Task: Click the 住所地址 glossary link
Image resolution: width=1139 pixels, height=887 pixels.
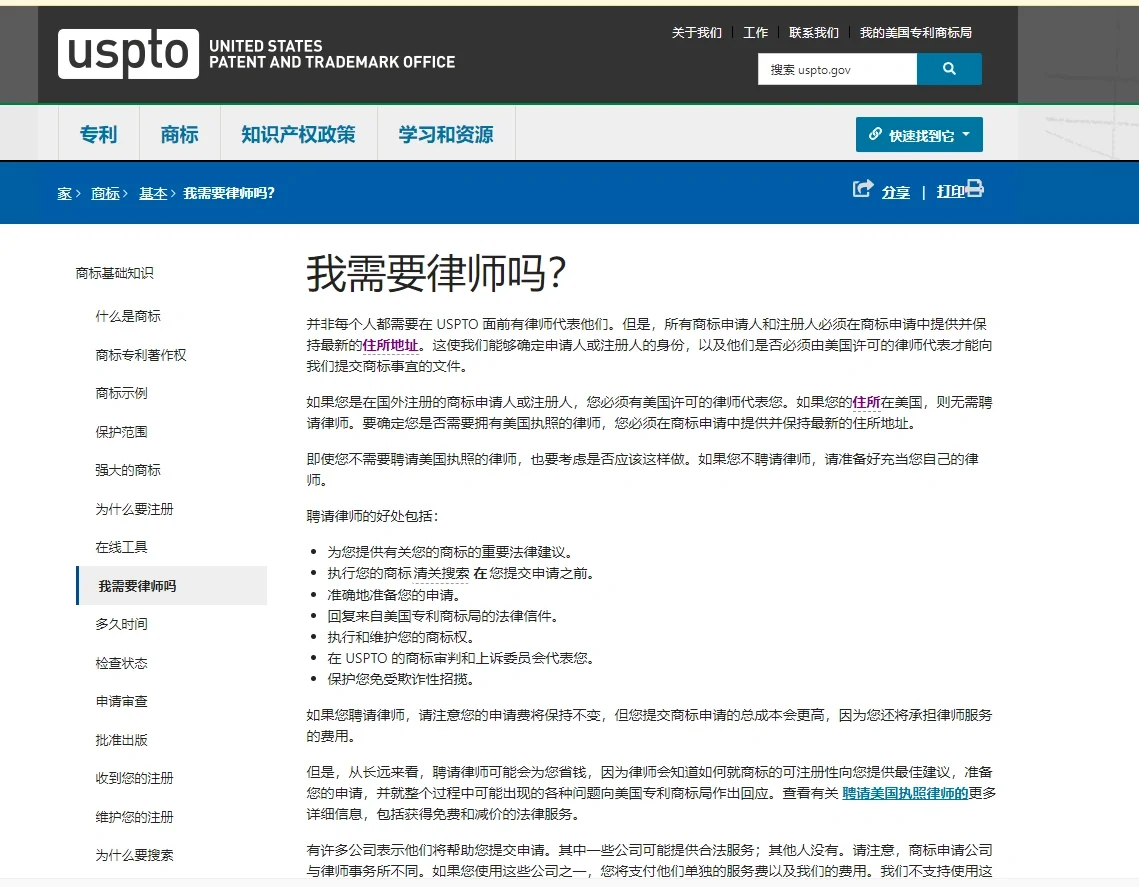Action: coord(391,345)
